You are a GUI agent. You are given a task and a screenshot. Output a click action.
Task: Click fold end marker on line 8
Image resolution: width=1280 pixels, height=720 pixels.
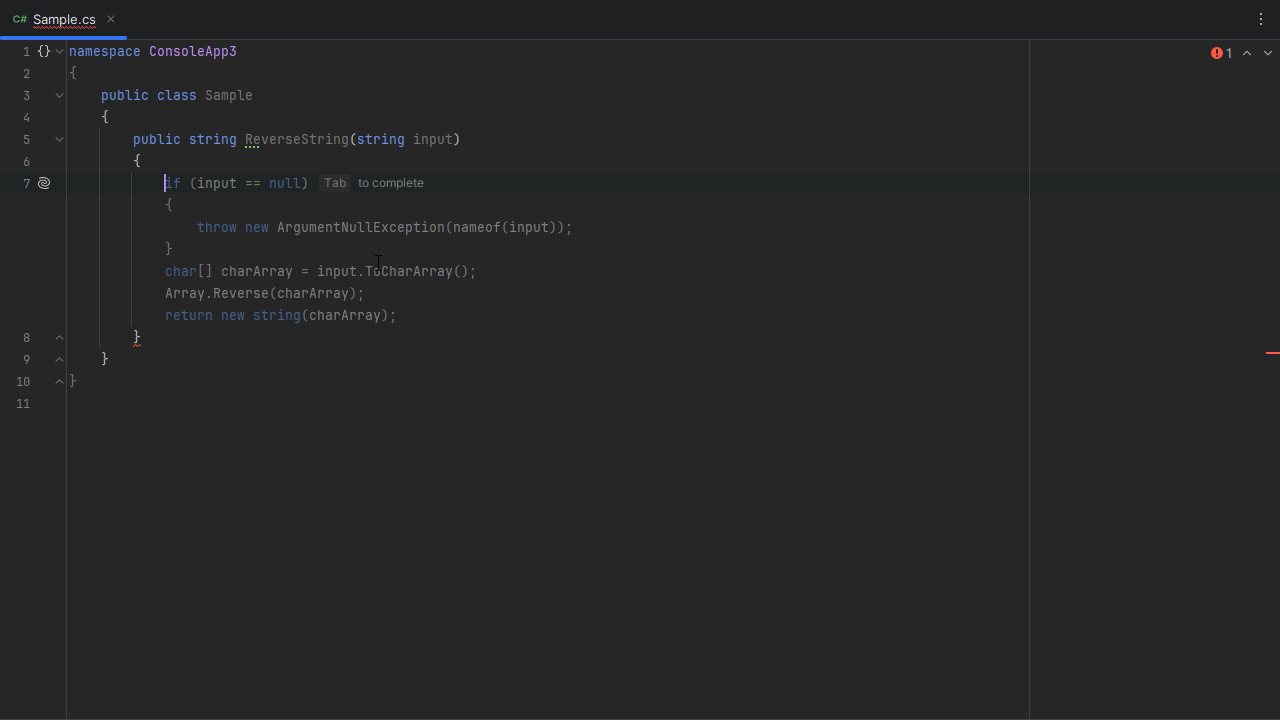point(59,338)
